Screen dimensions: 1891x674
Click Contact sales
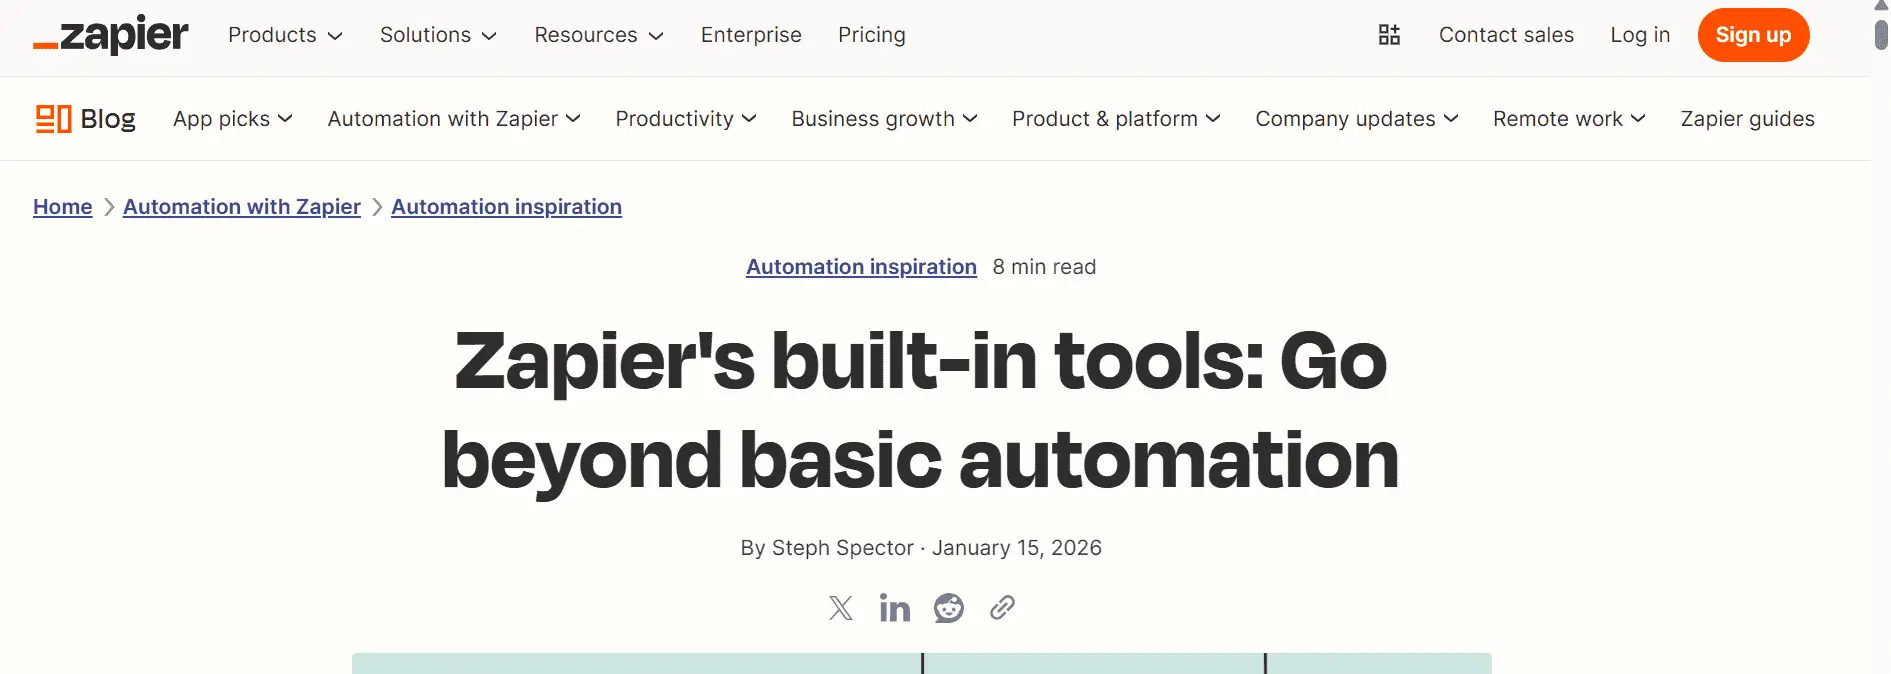(x=1506, y=35)
